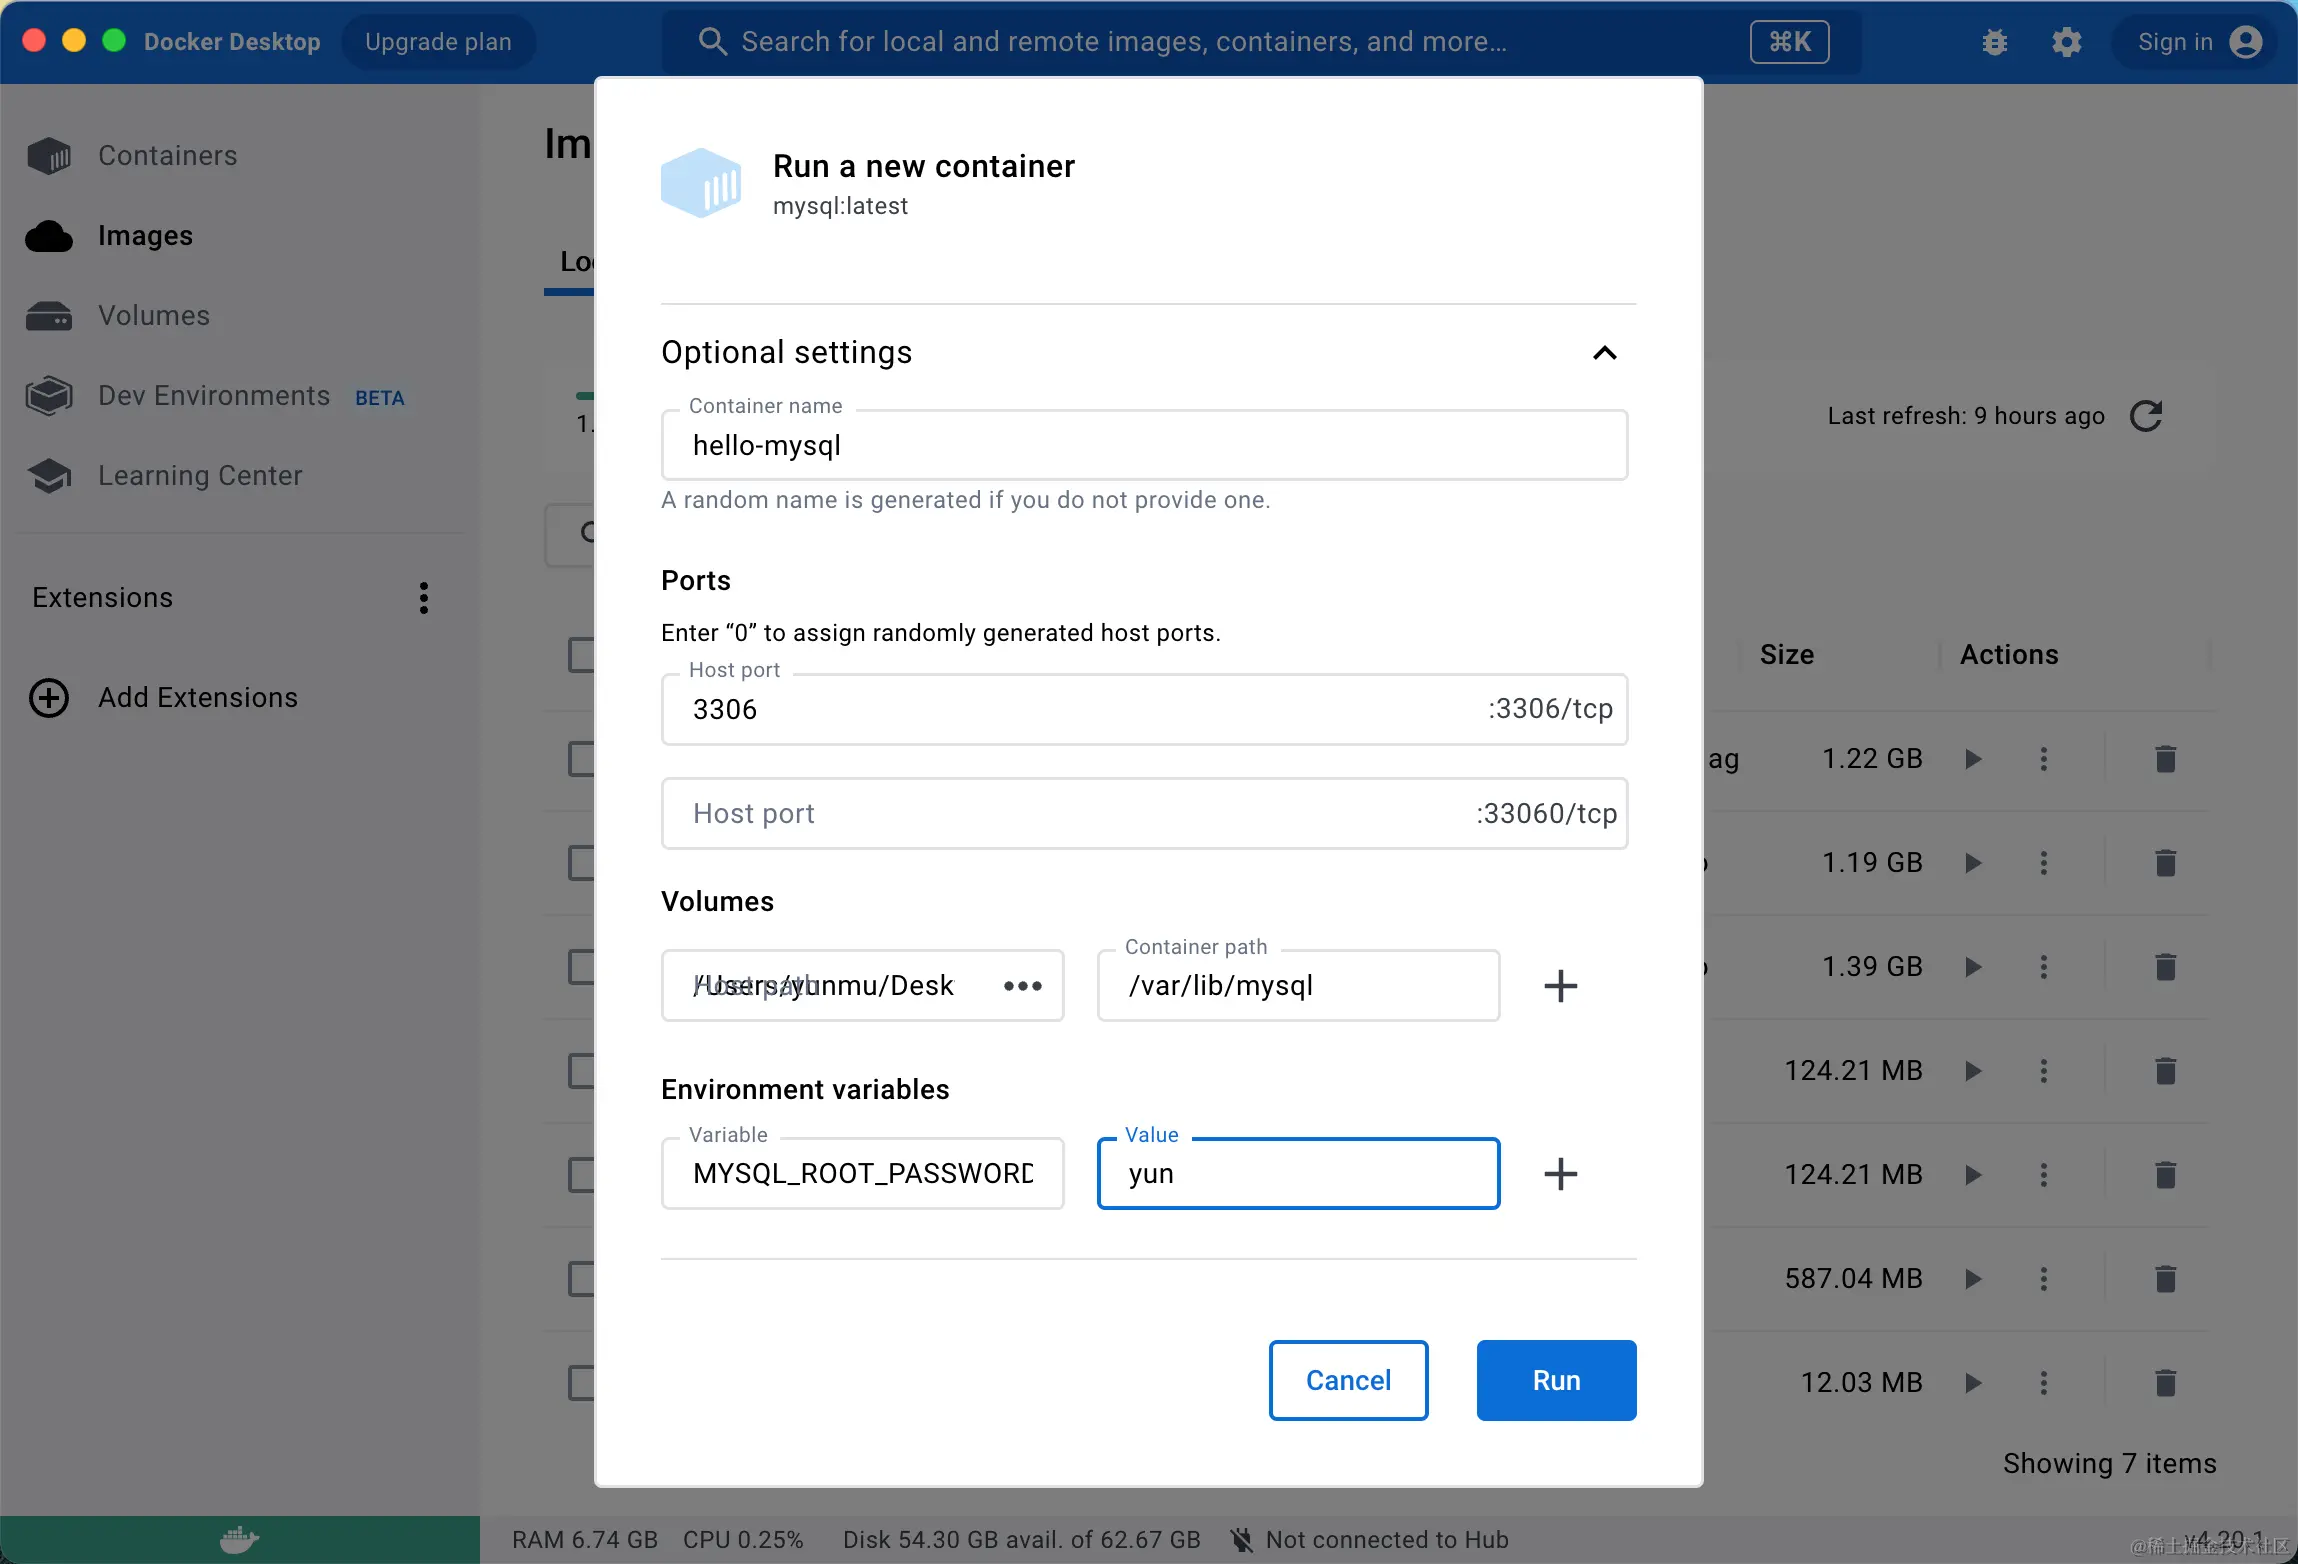Run the first 124.21 MB image
The width and height of the screenshot is (2298, 1564).
tap(1973, 1071)
